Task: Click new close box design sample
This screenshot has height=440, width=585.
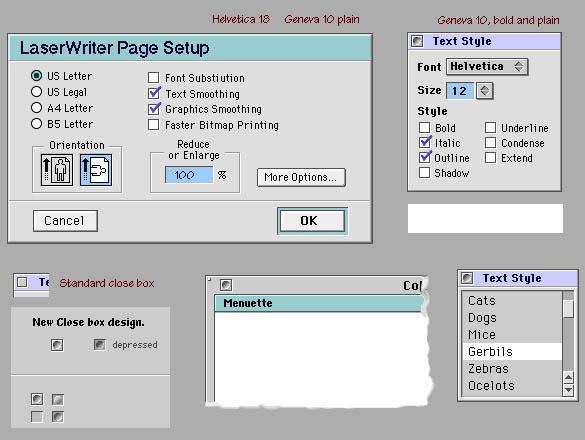Action: (57, 345)
